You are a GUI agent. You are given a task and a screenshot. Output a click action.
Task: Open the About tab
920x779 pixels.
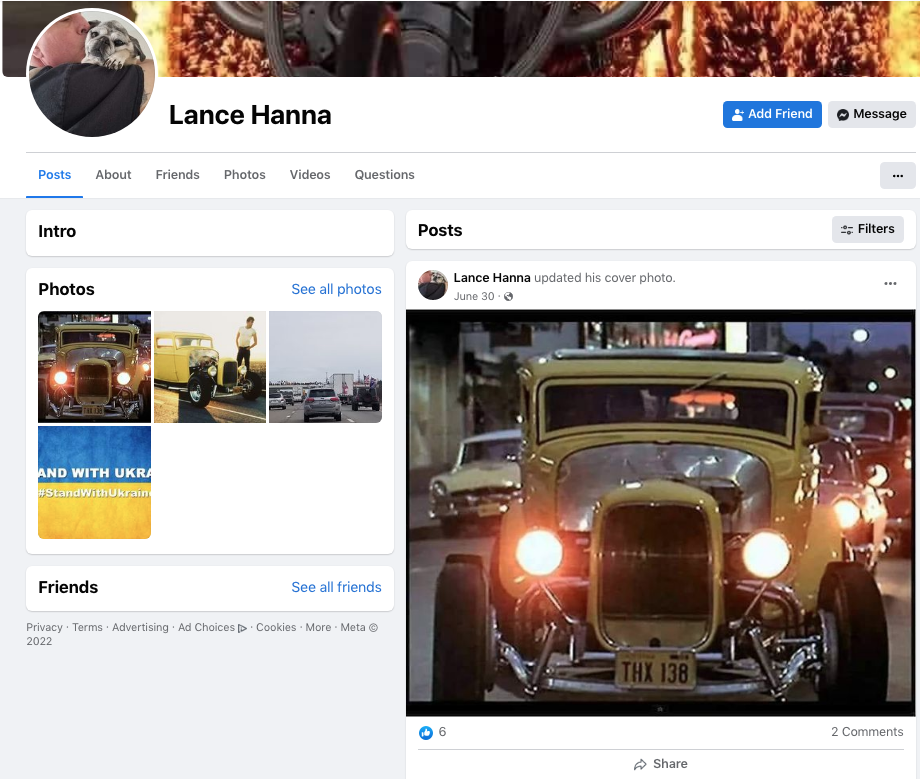pyautogui.click(x=113, y=175)
